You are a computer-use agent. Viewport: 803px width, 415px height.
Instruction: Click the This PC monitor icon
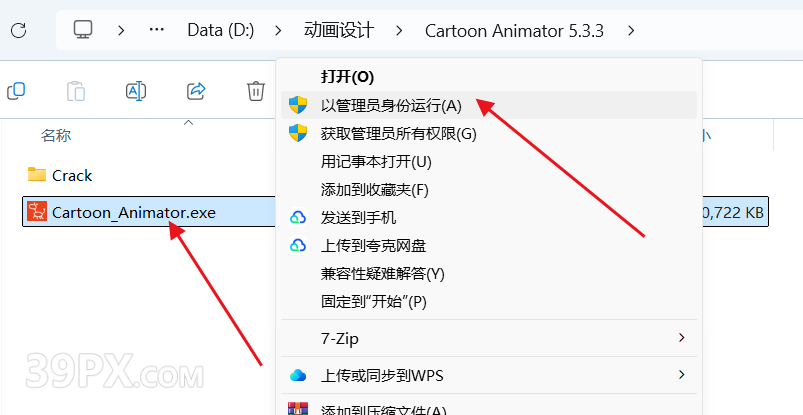tap(84, 30)
